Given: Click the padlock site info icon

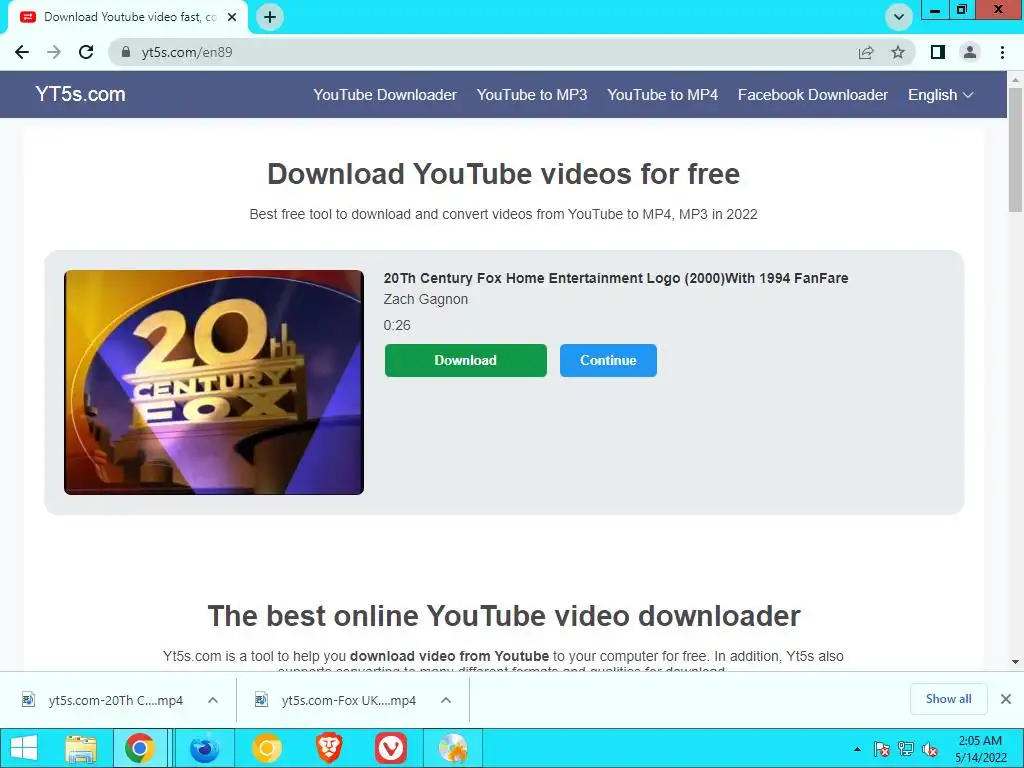Looking at the screenshot, I should [x=126, y=52].
